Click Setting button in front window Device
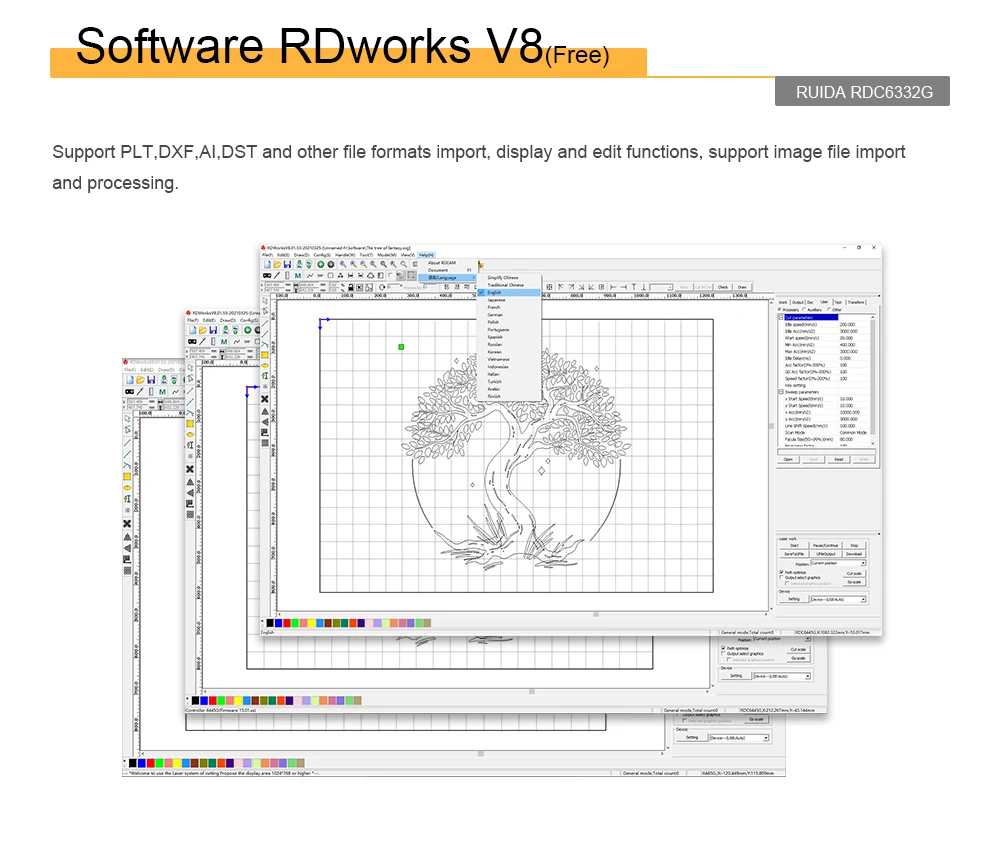Viewport: 1000px width, 846px height. click(x=794, y=599)
